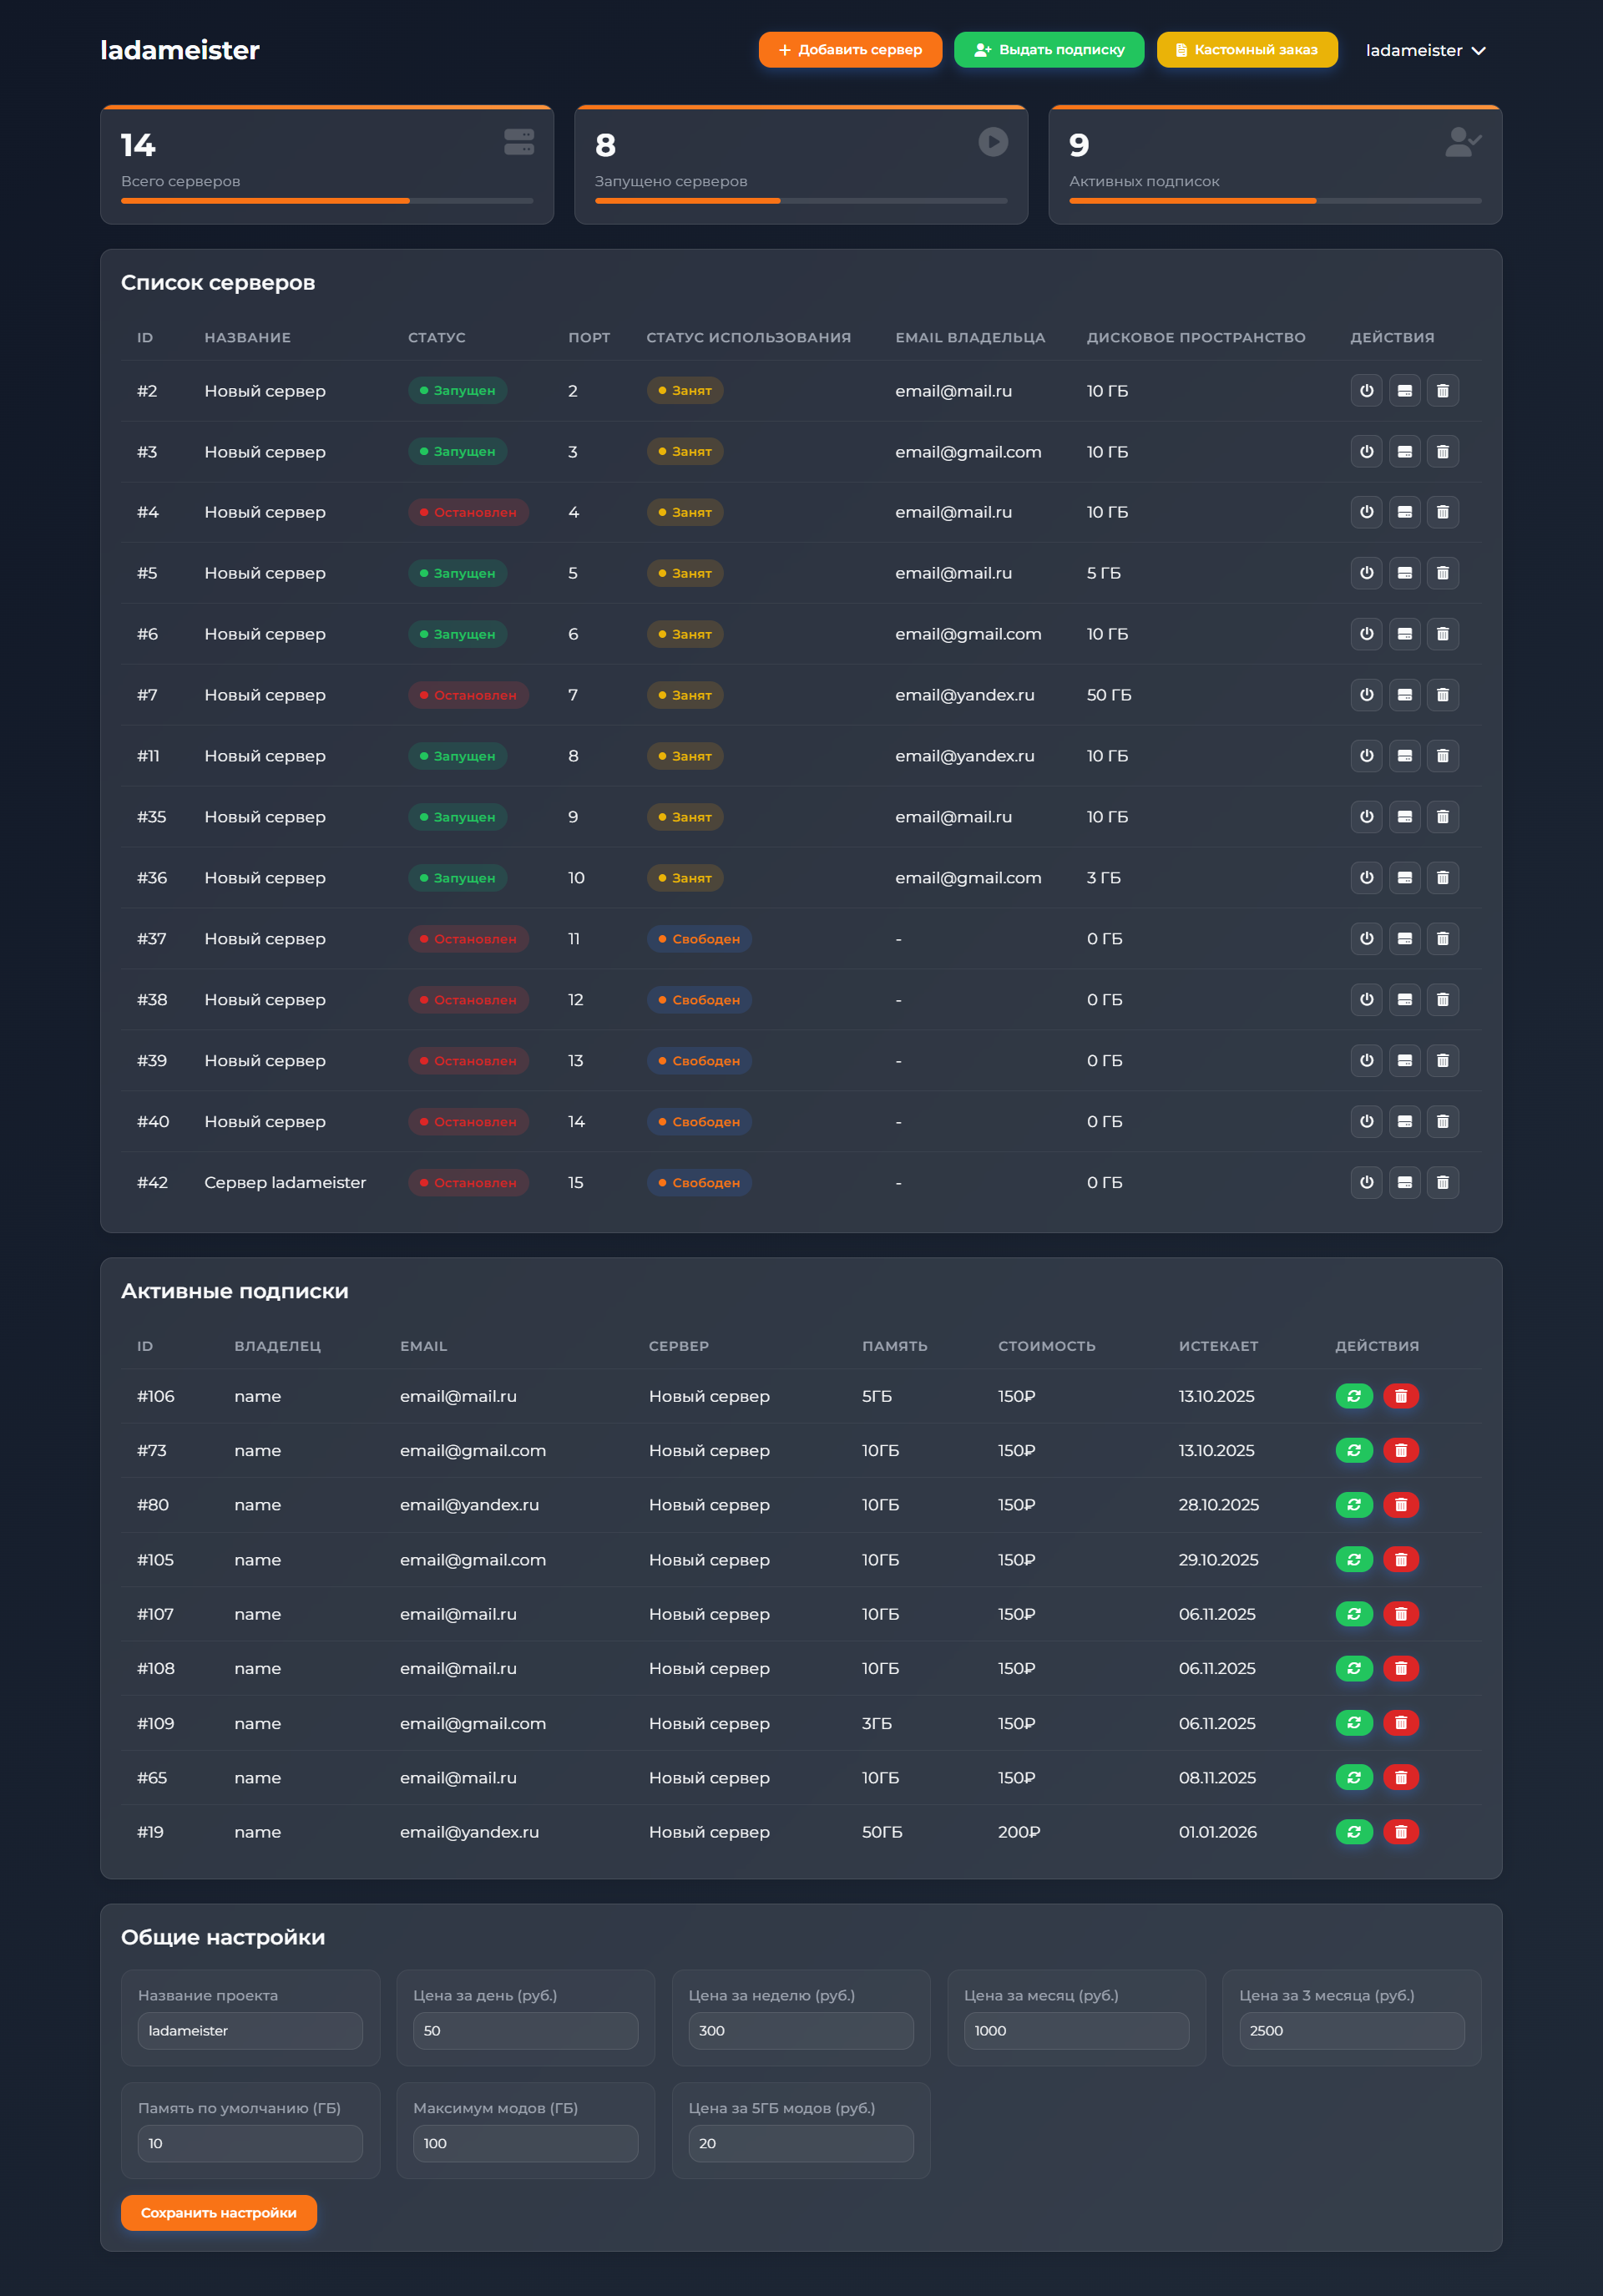Click Сохранить настройки button
This screenshot has height=2296, width=1603.
[218, 2213]
